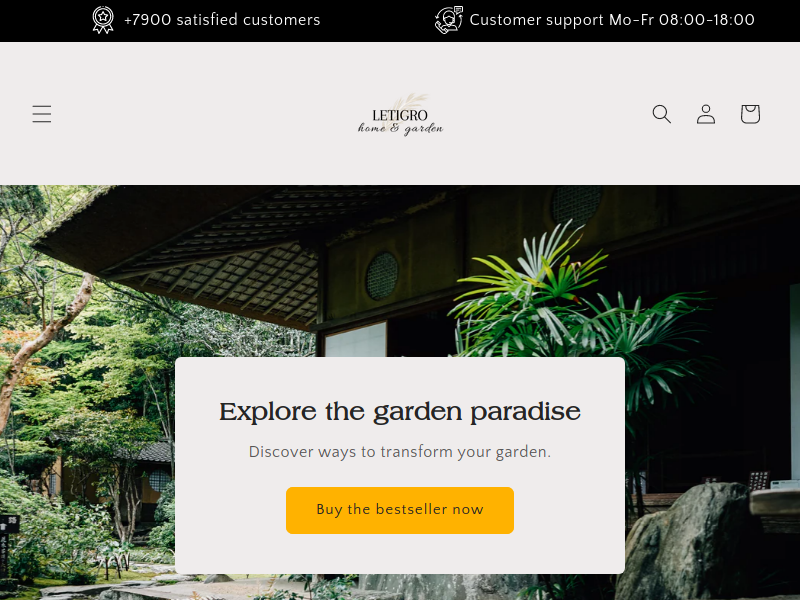Click 'Discover ways to transform your garden.' text

click(x=399, y=452)
